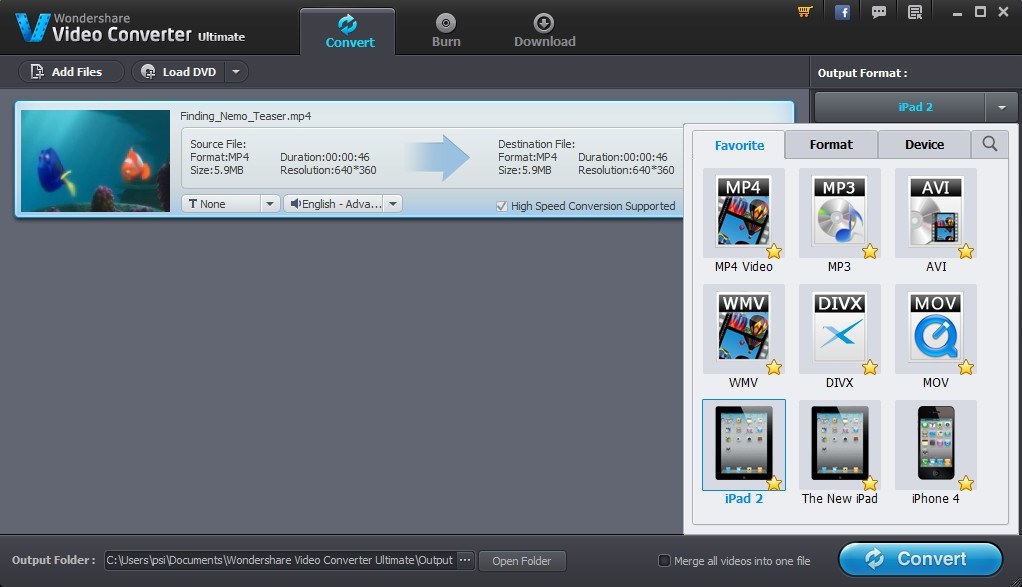Open the Wondershare Facebook page
The height and width of the screenshot is (587, 1022).
tap(842, 11)
